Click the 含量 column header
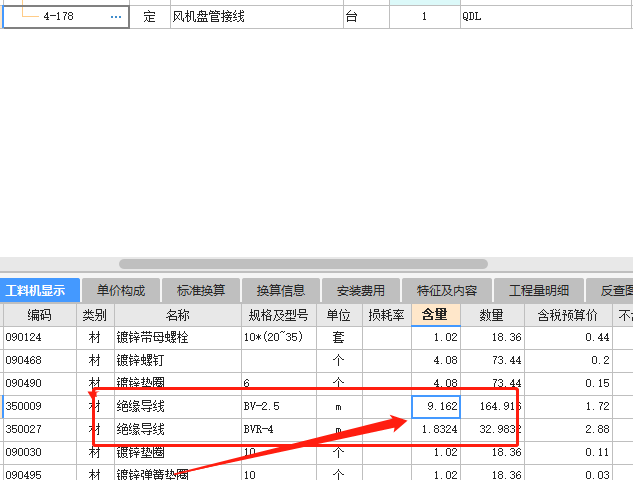Viewport: 633px width, 480px height. (x=436, y=315)
